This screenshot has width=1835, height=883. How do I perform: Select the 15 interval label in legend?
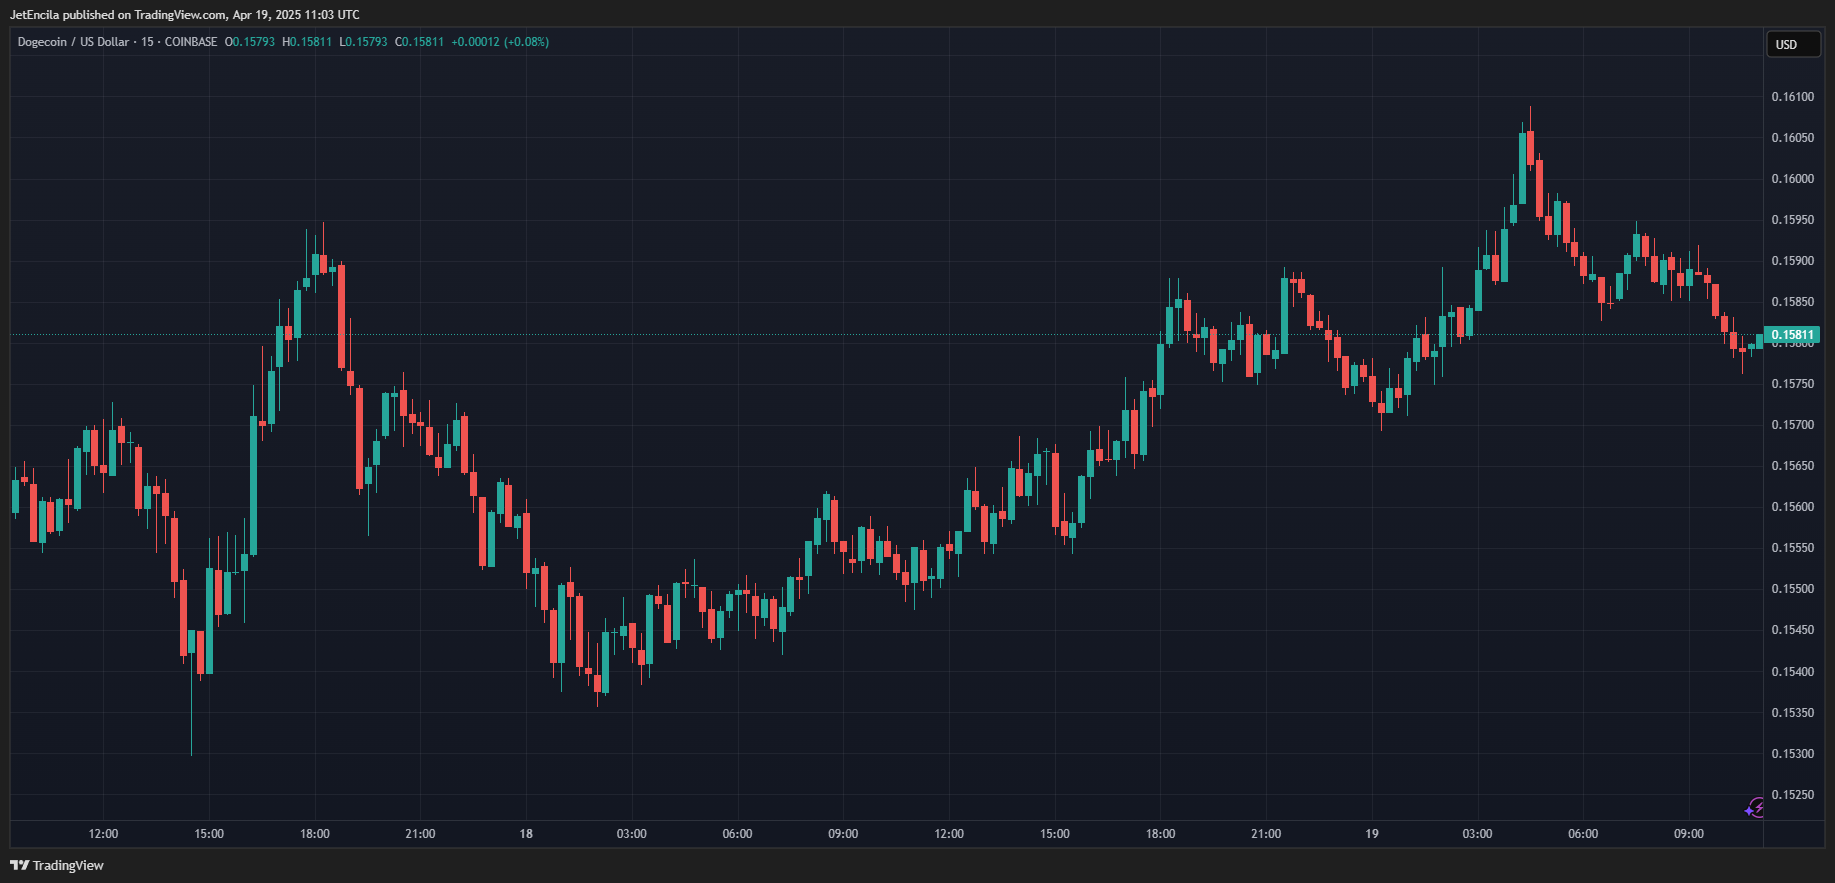(x=147, y=42)
